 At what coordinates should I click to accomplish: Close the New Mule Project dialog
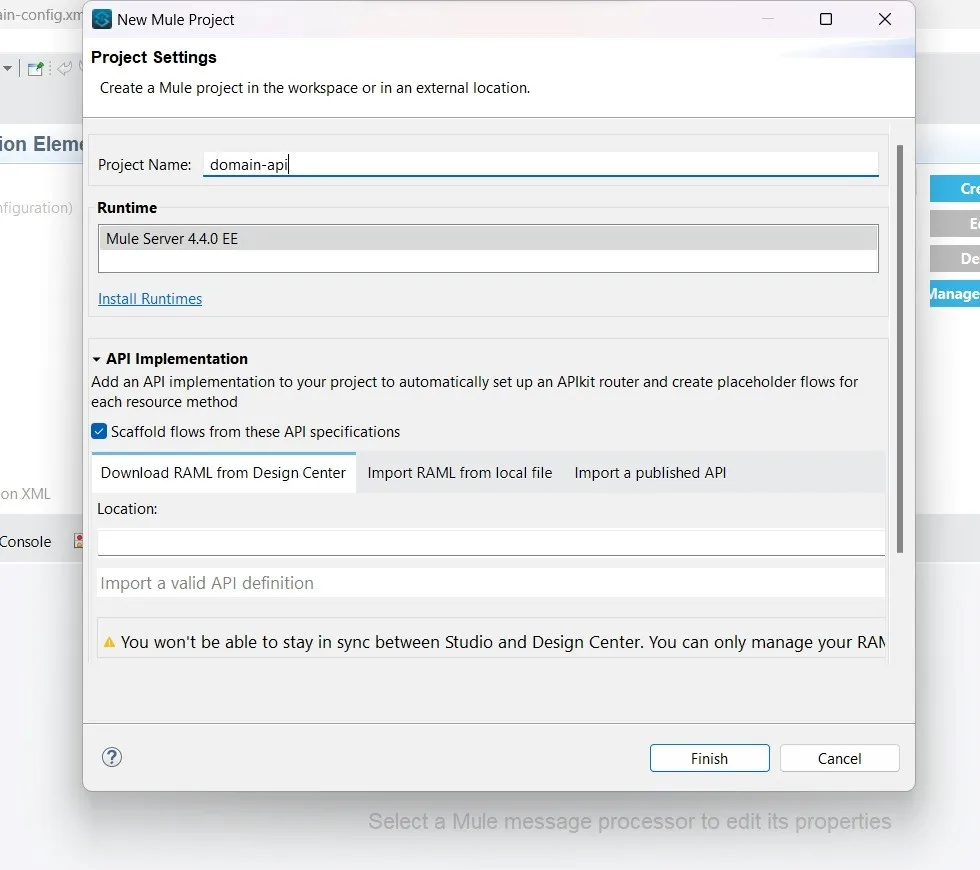(x=884, y=19)
